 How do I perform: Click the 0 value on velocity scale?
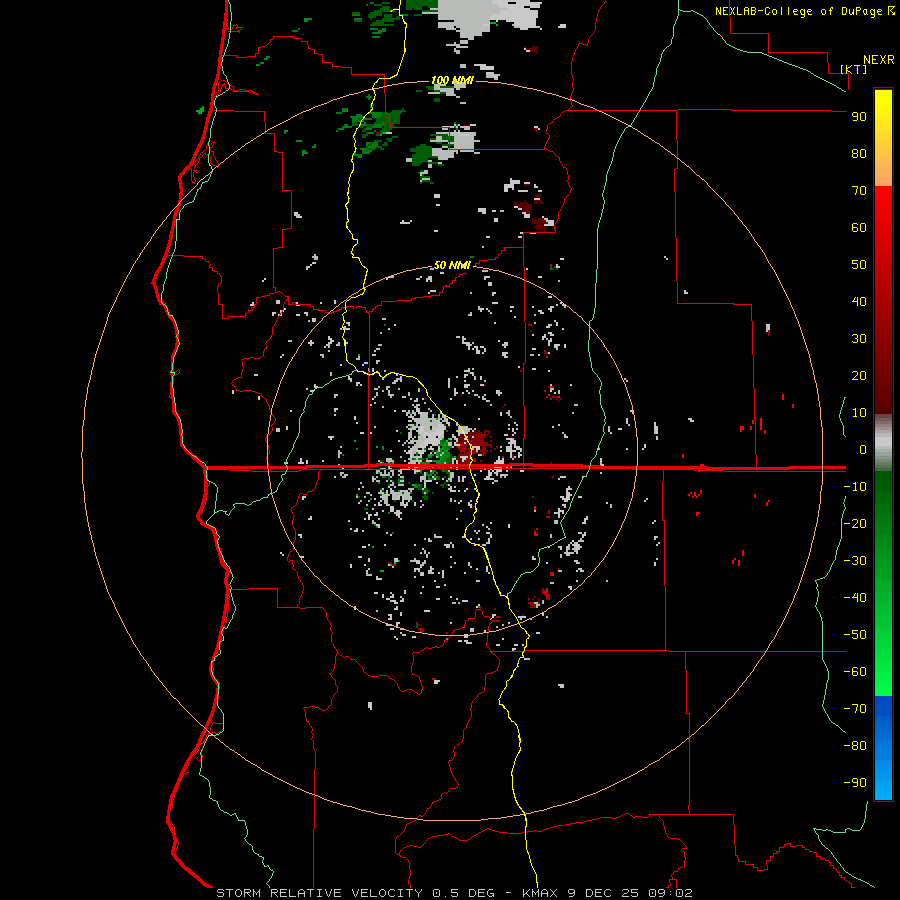[x=863, y=449]
